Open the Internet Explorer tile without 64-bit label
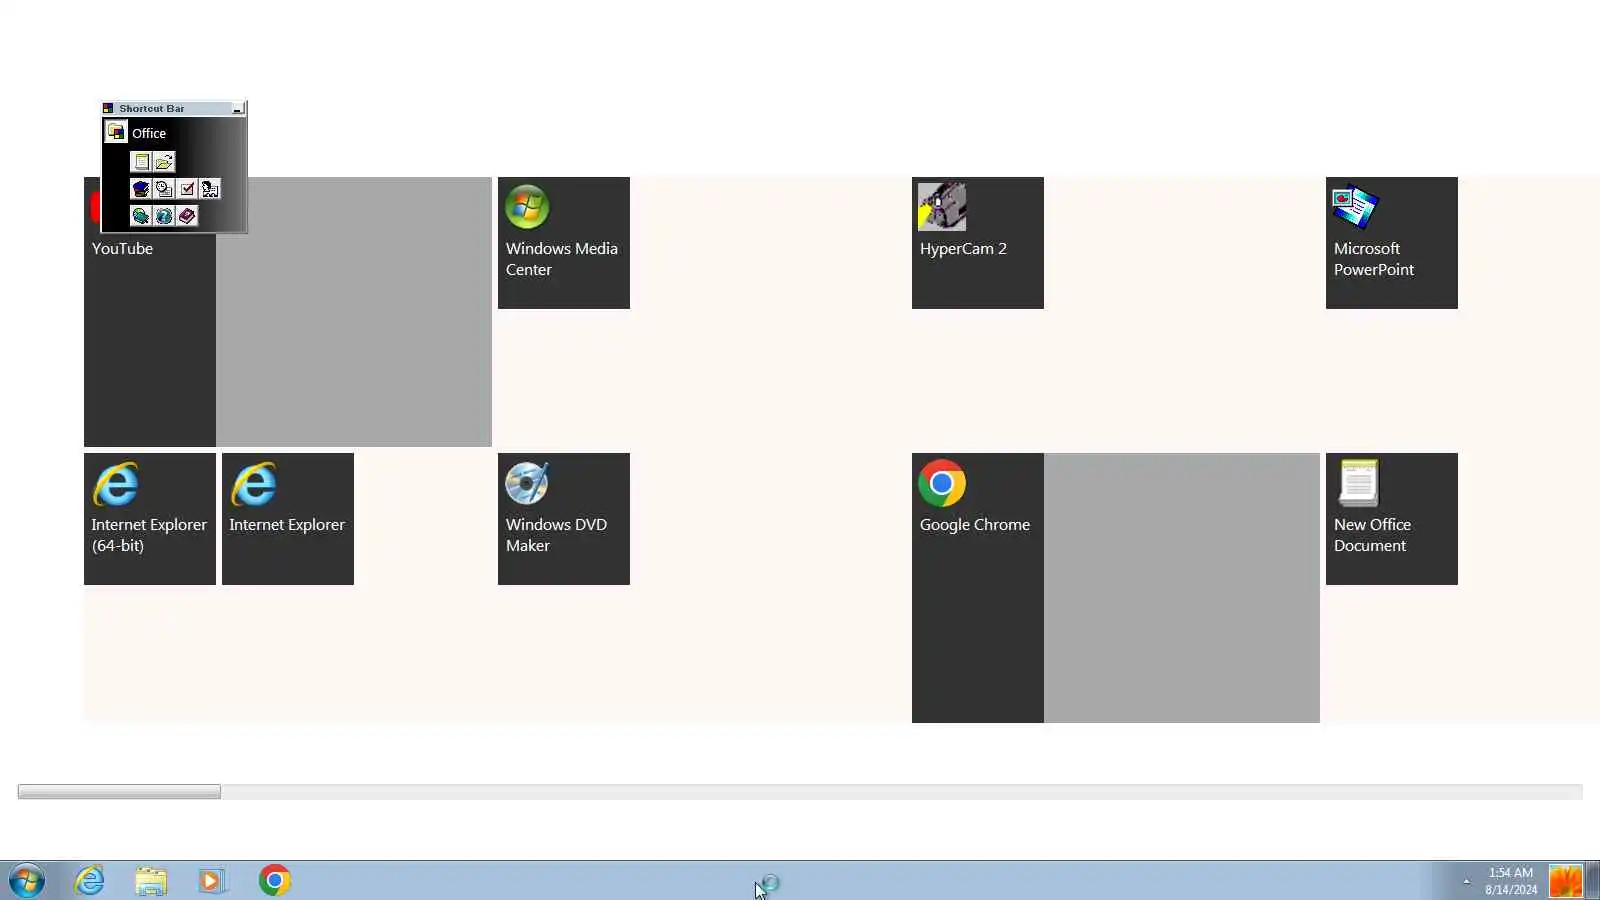The width and height of the screenshot is (1600, 900). click(x=288, y=519)
